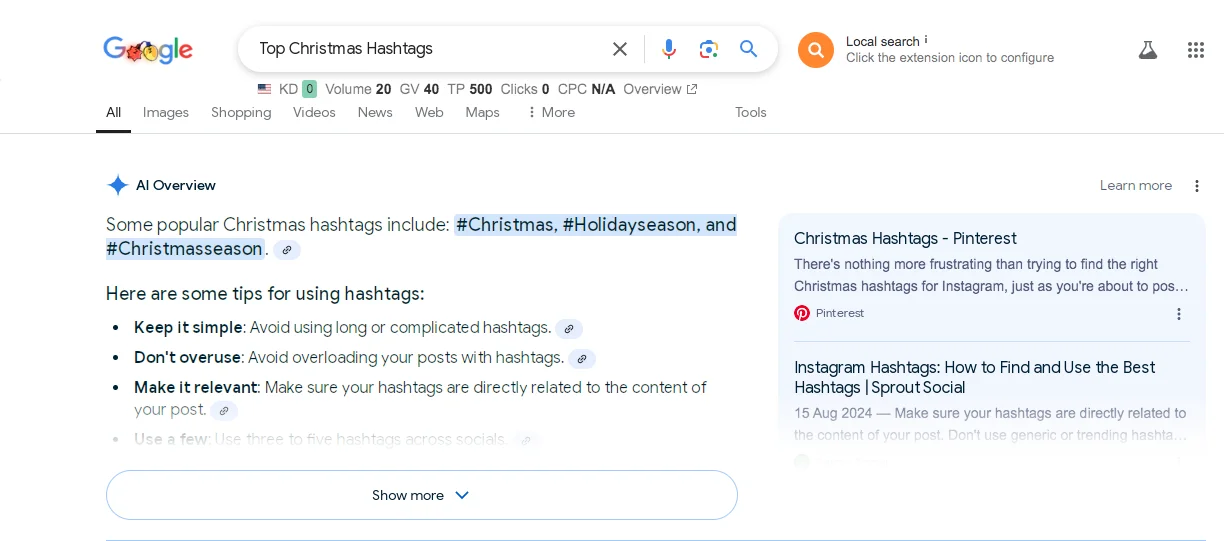Click the blue search magnifier icon

click(749, 49)
